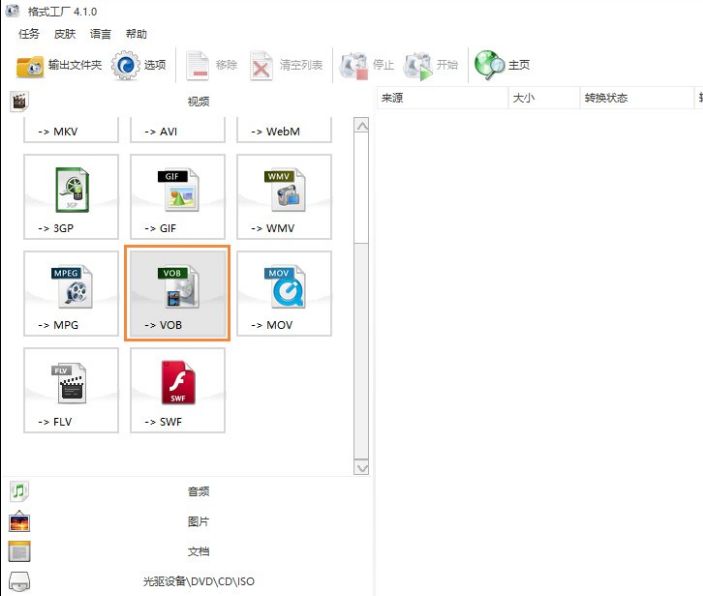The image size is (703, 596).
Task: Expand the 文档 document category
Action: click(198, 551)
